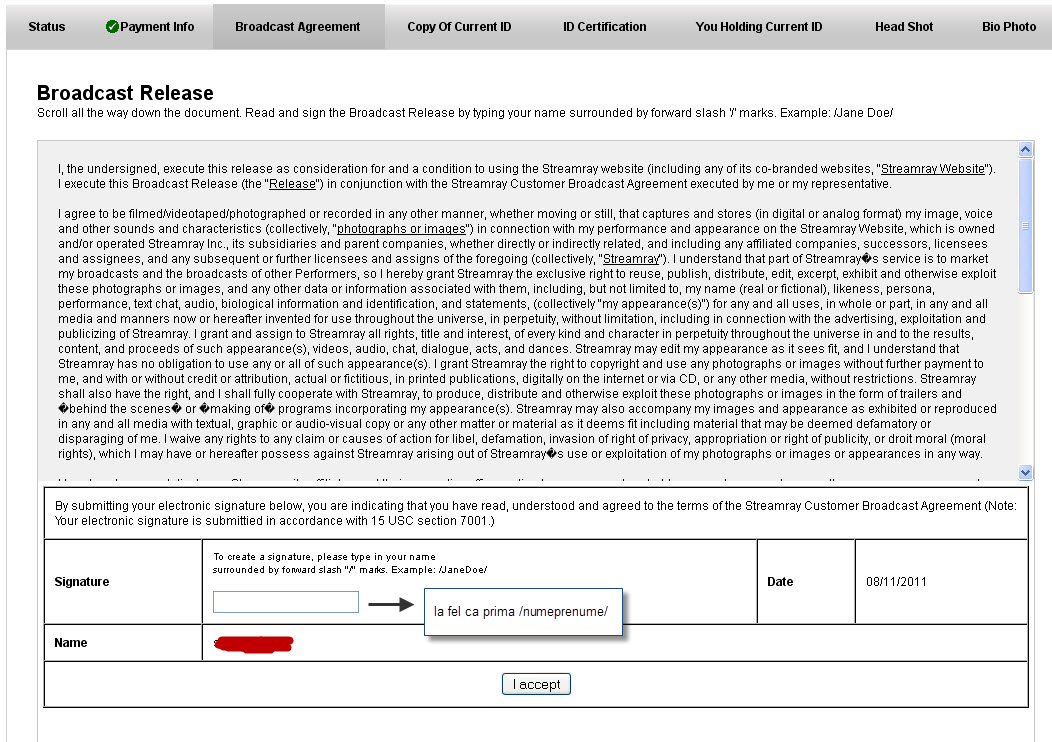Click the Date label cell
Viewport: 1052px width, 742px height.
780,582
